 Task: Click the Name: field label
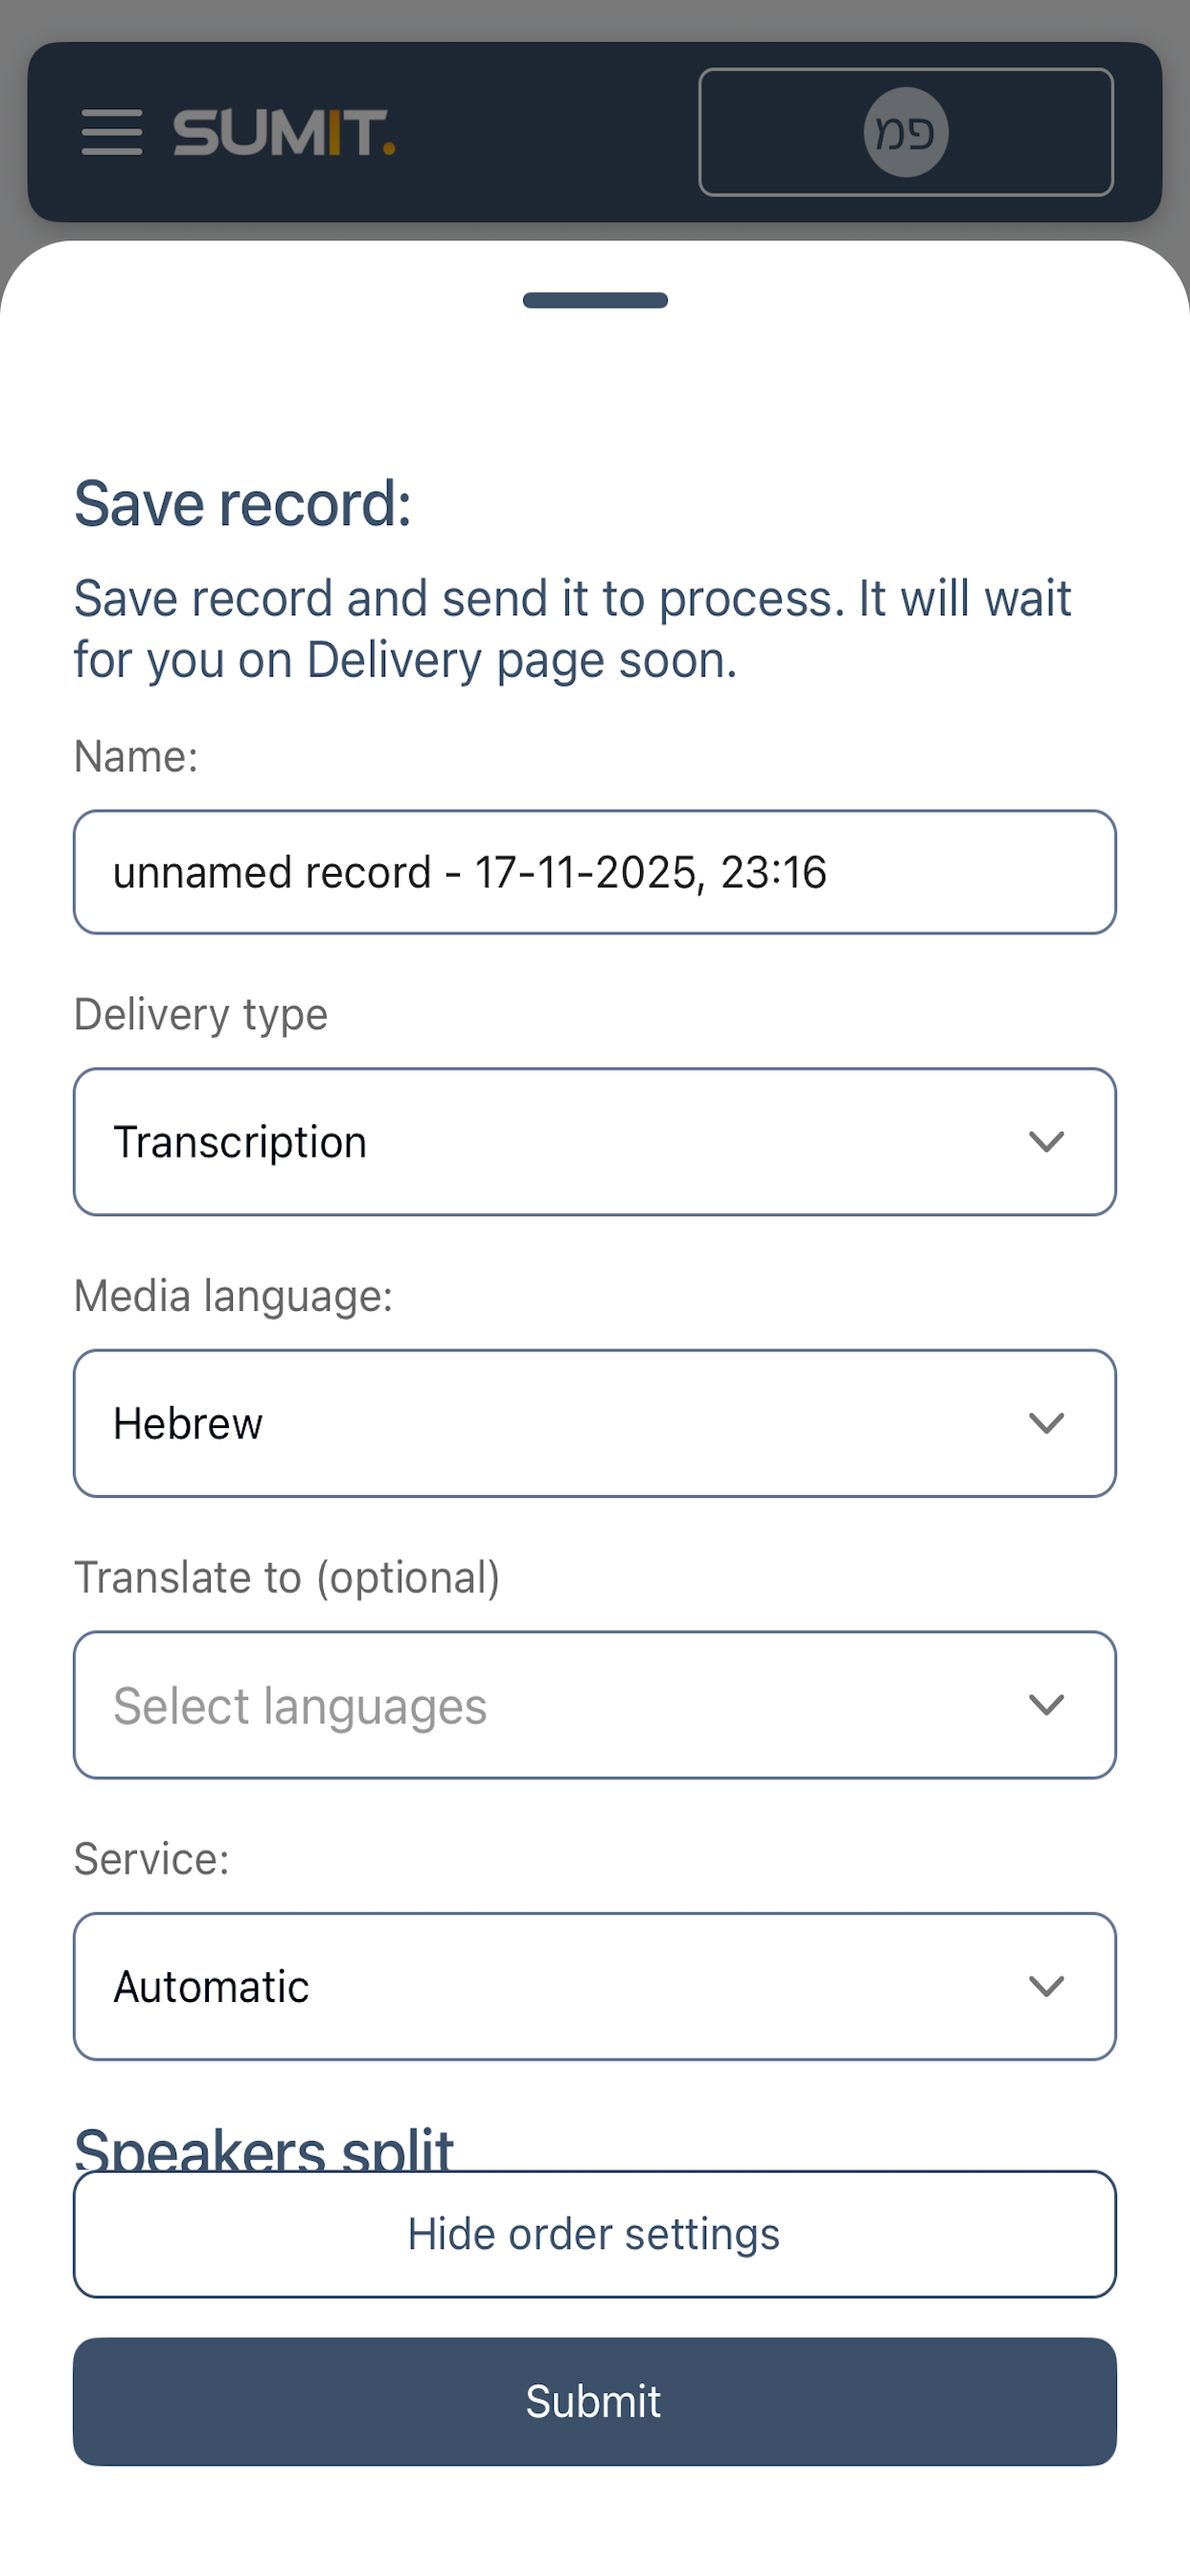136,756
